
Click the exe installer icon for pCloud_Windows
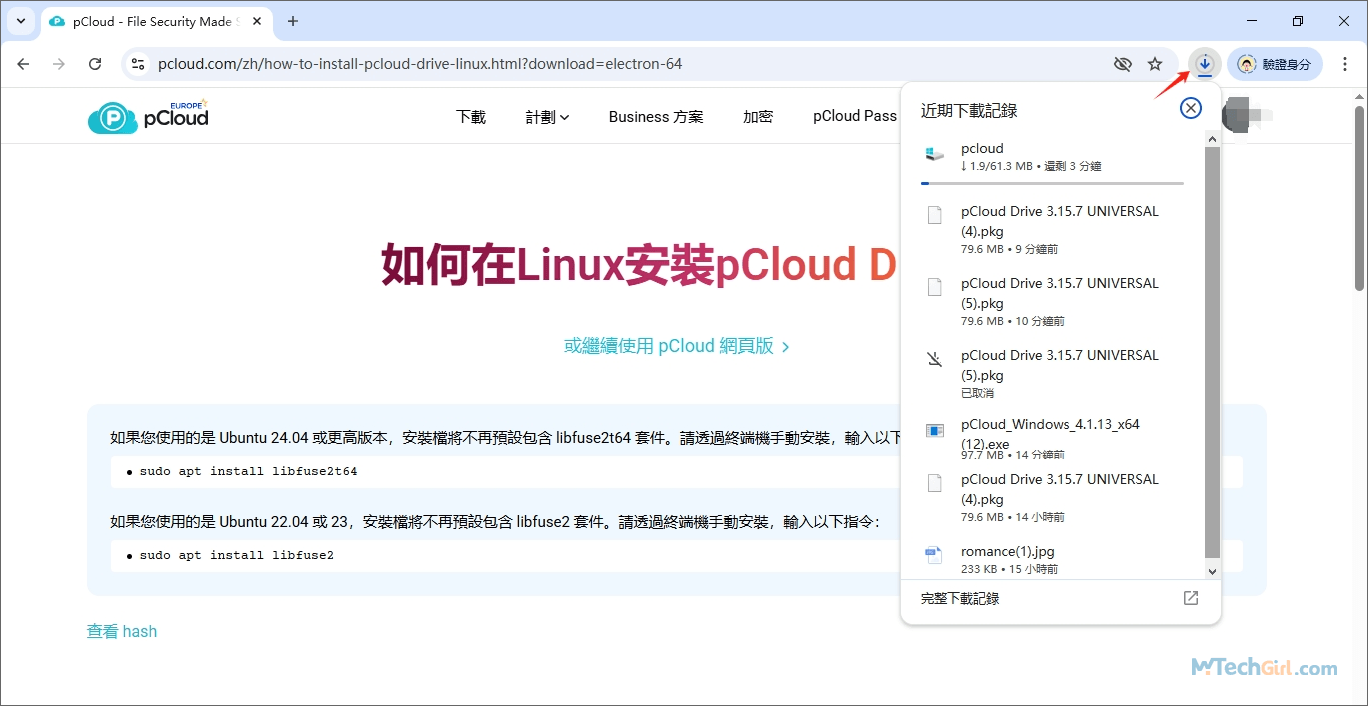click(x=935, y=430)
